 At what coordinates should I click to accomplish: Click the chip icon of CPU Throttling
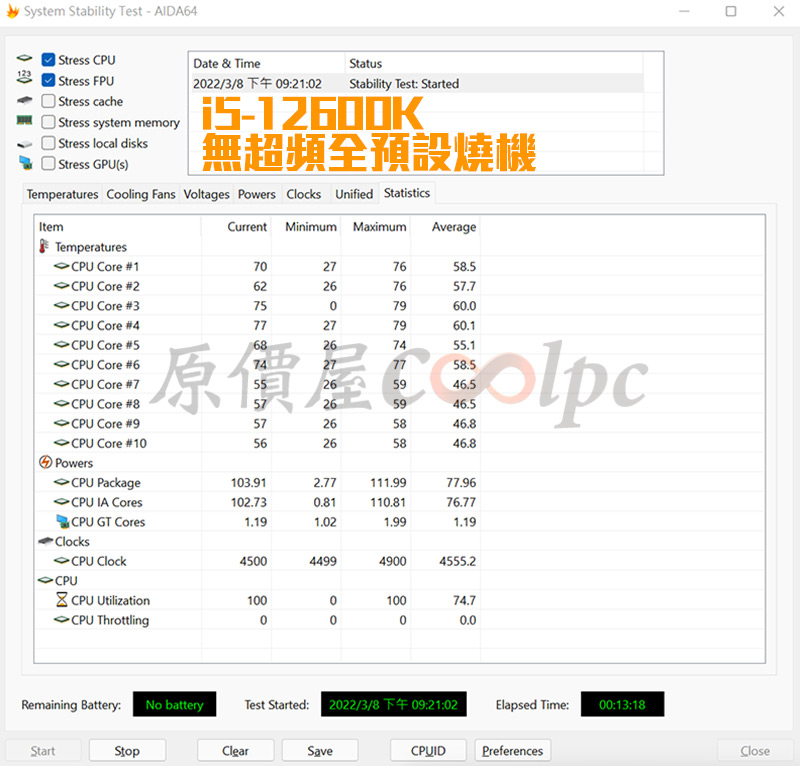pyautogui.click(x=62, y=620)
